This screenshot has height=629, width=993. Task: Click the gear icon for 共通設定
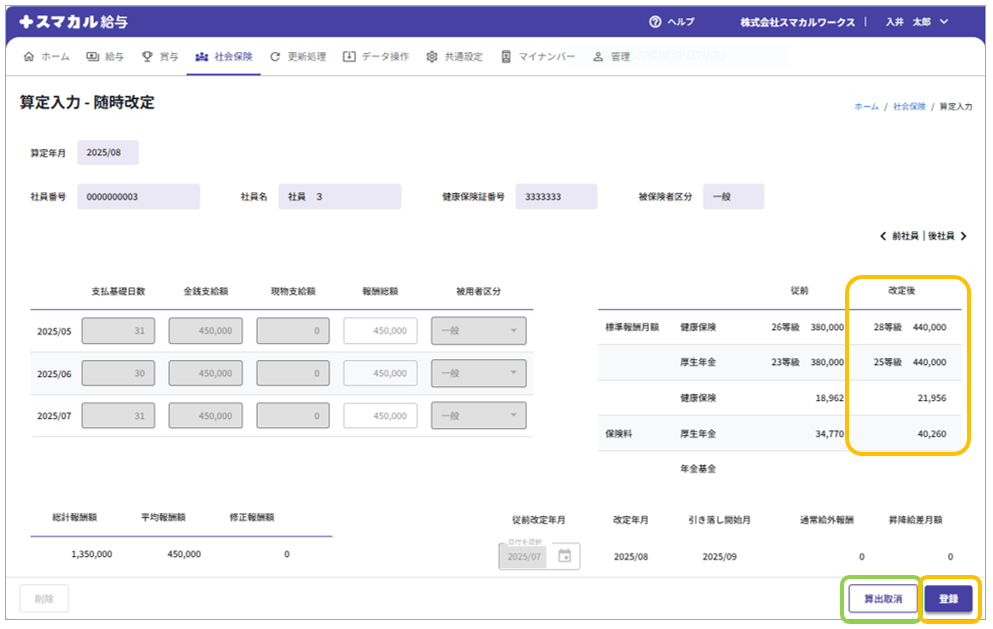[x=432, y=57]
